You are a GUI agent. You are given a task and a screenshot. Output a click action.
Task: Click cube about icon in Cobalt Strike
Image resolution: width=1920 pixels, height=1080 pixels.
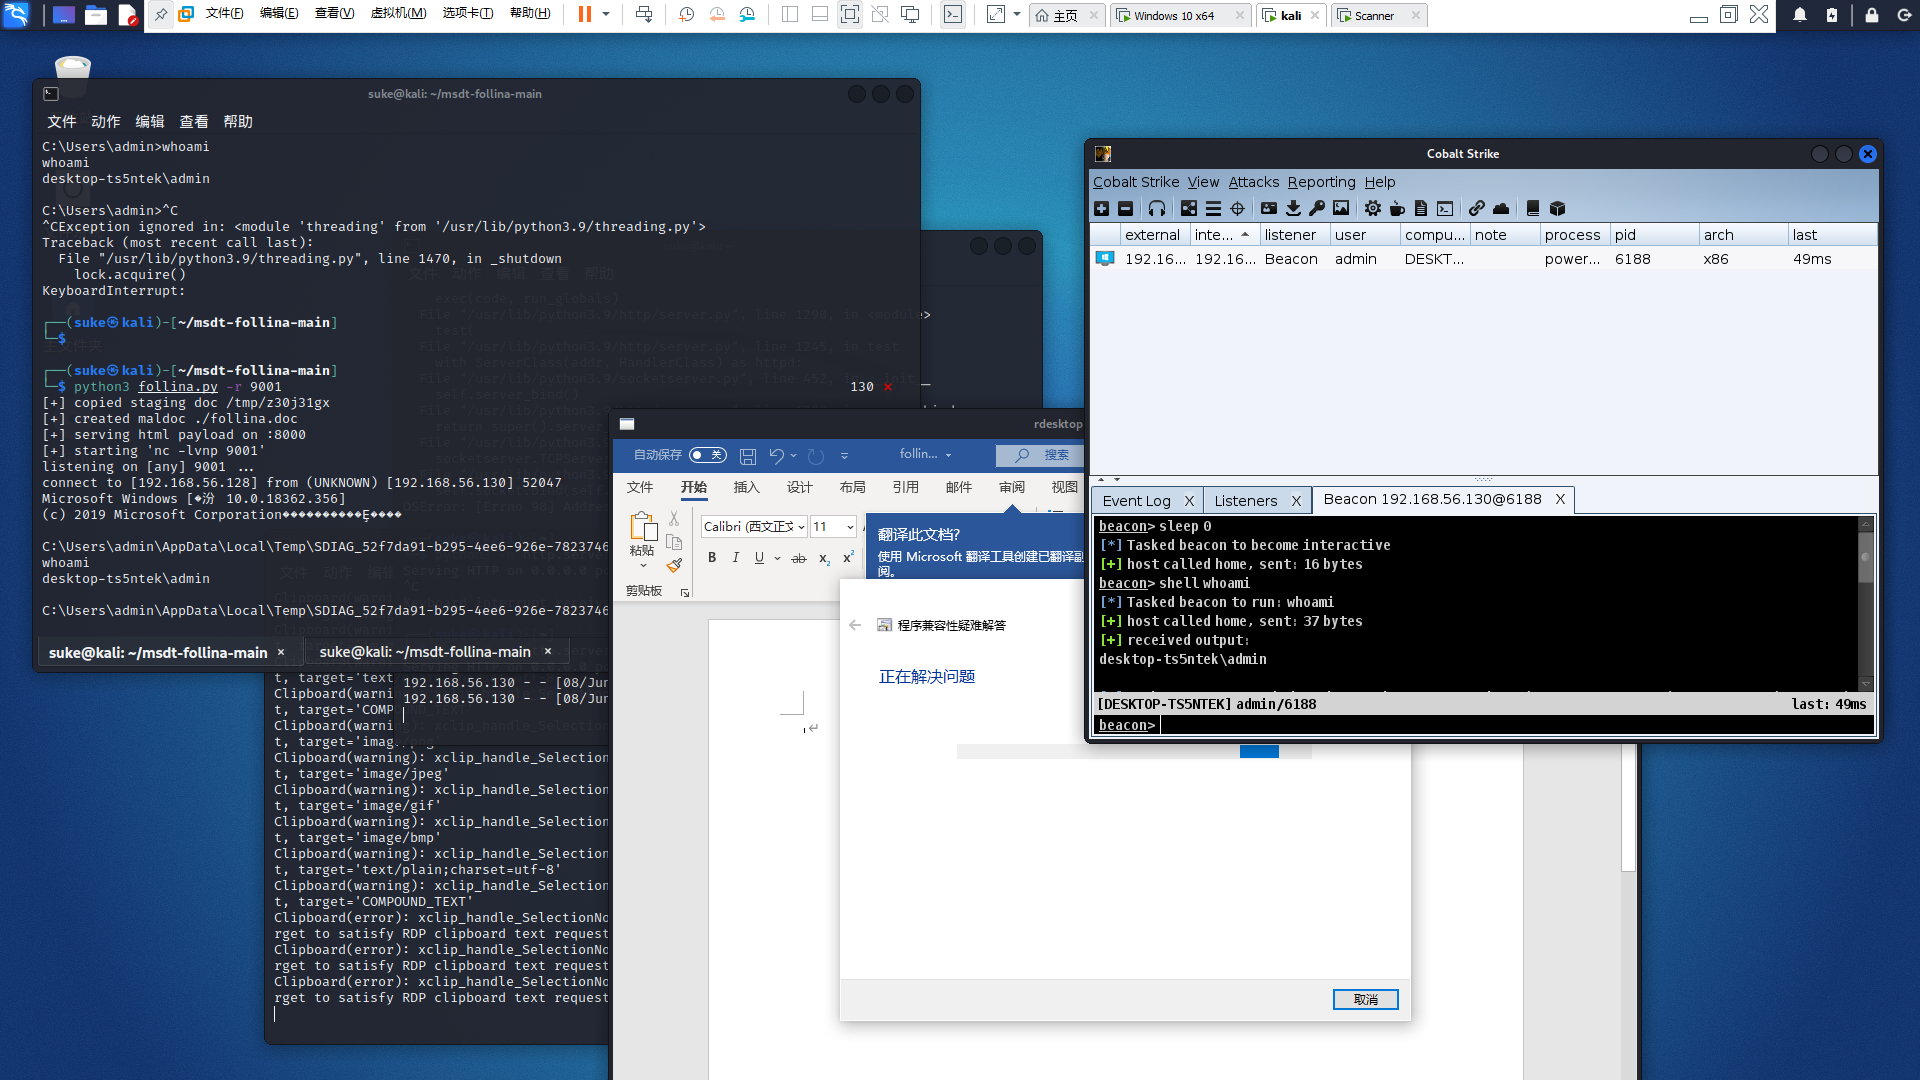[x=1557, y=208]
